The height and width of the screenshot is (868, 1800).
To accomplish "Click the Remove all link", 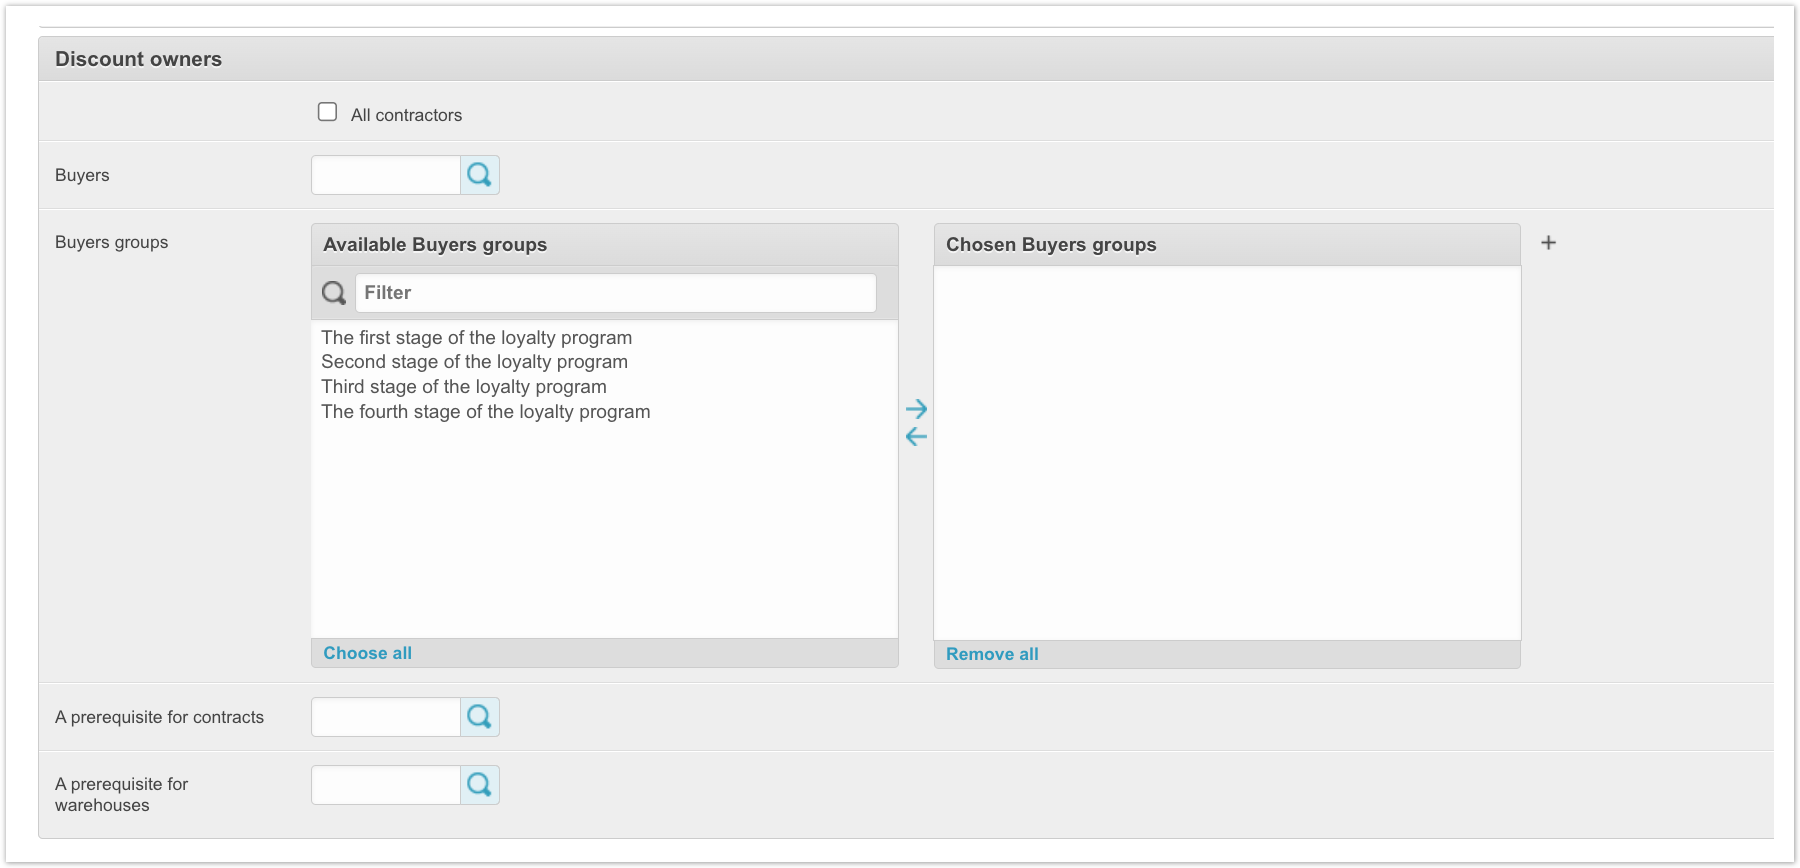I will coord(992,654).
